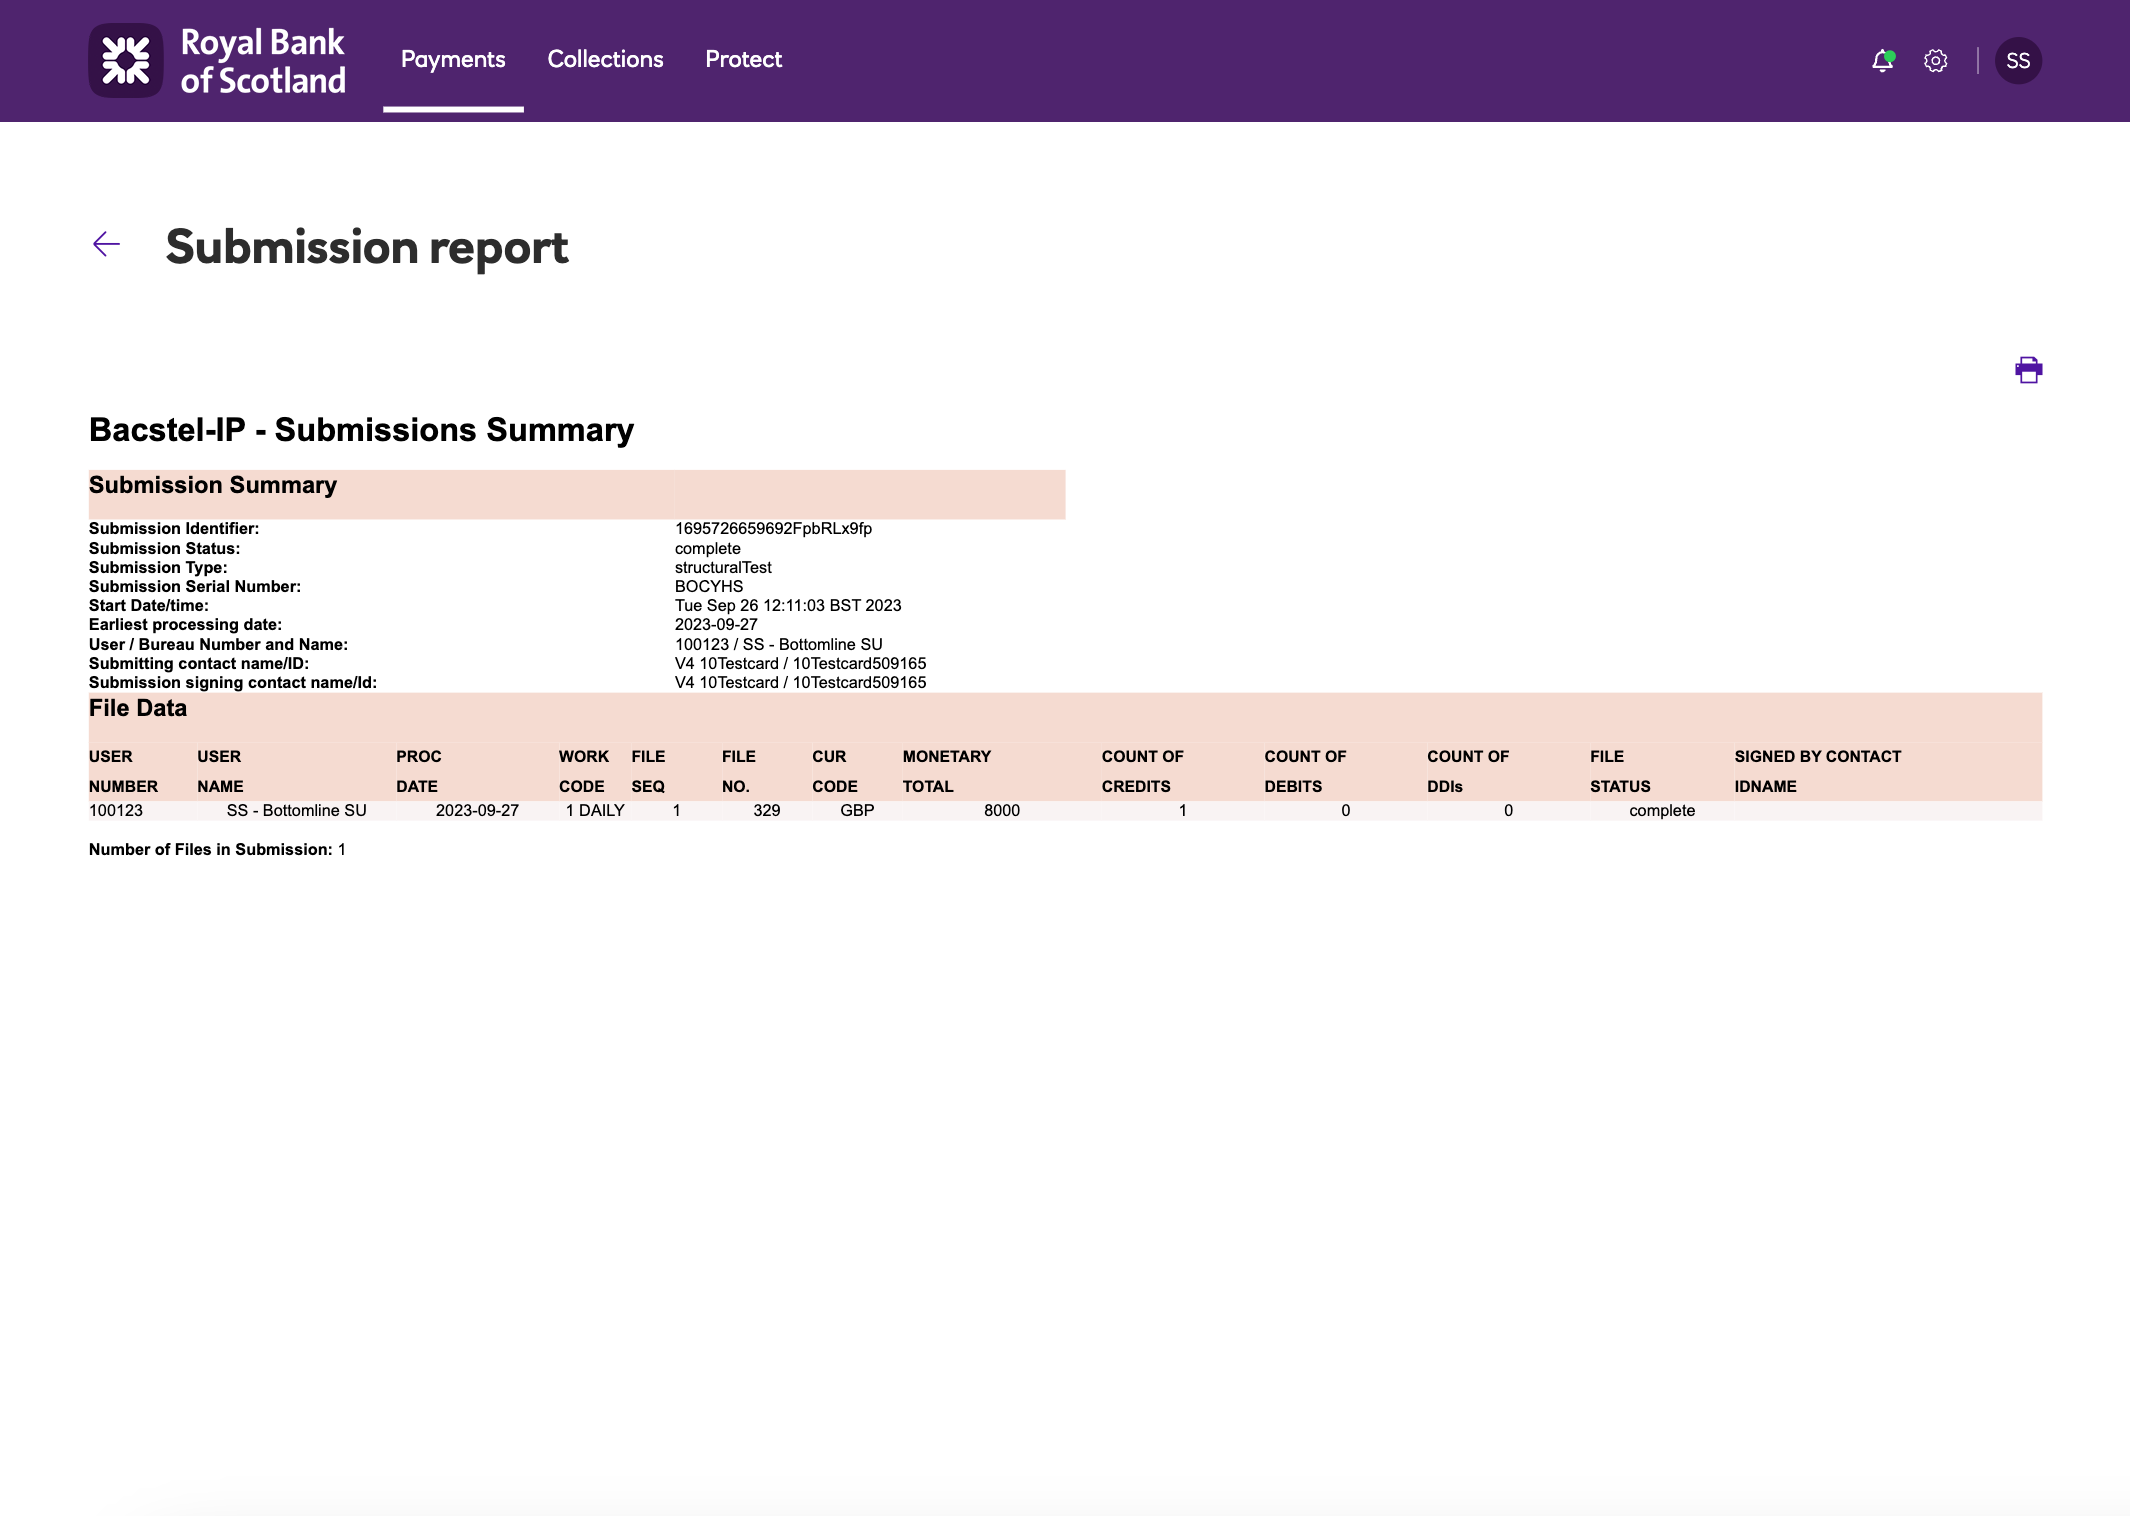This screenshot has height=1516, width=2130.
Task: Click the serial number BOCYHS
Action: [x=709, y=586]
